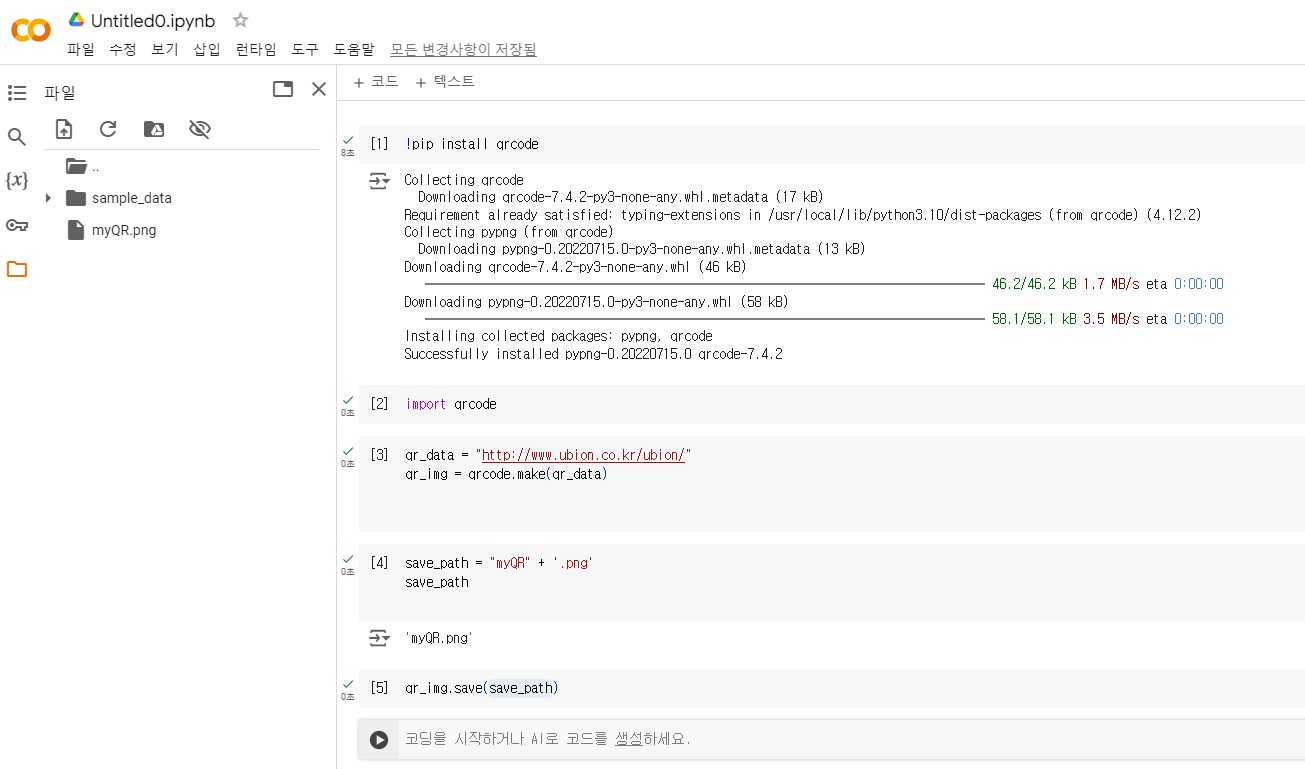This screenshot has height=769, width=1305.
Task: Star the Untitled0.ipynb notebook
Action: pyautogui.click(x=240, y=20)
